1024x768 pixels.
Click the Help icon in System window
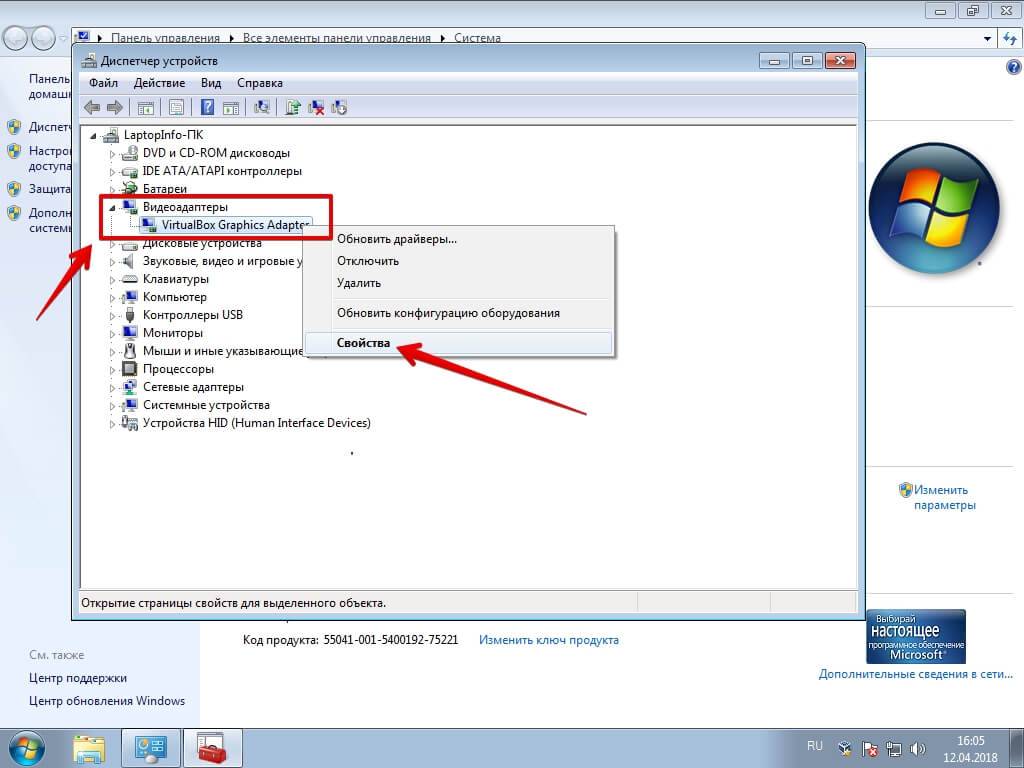[1014, 67]
